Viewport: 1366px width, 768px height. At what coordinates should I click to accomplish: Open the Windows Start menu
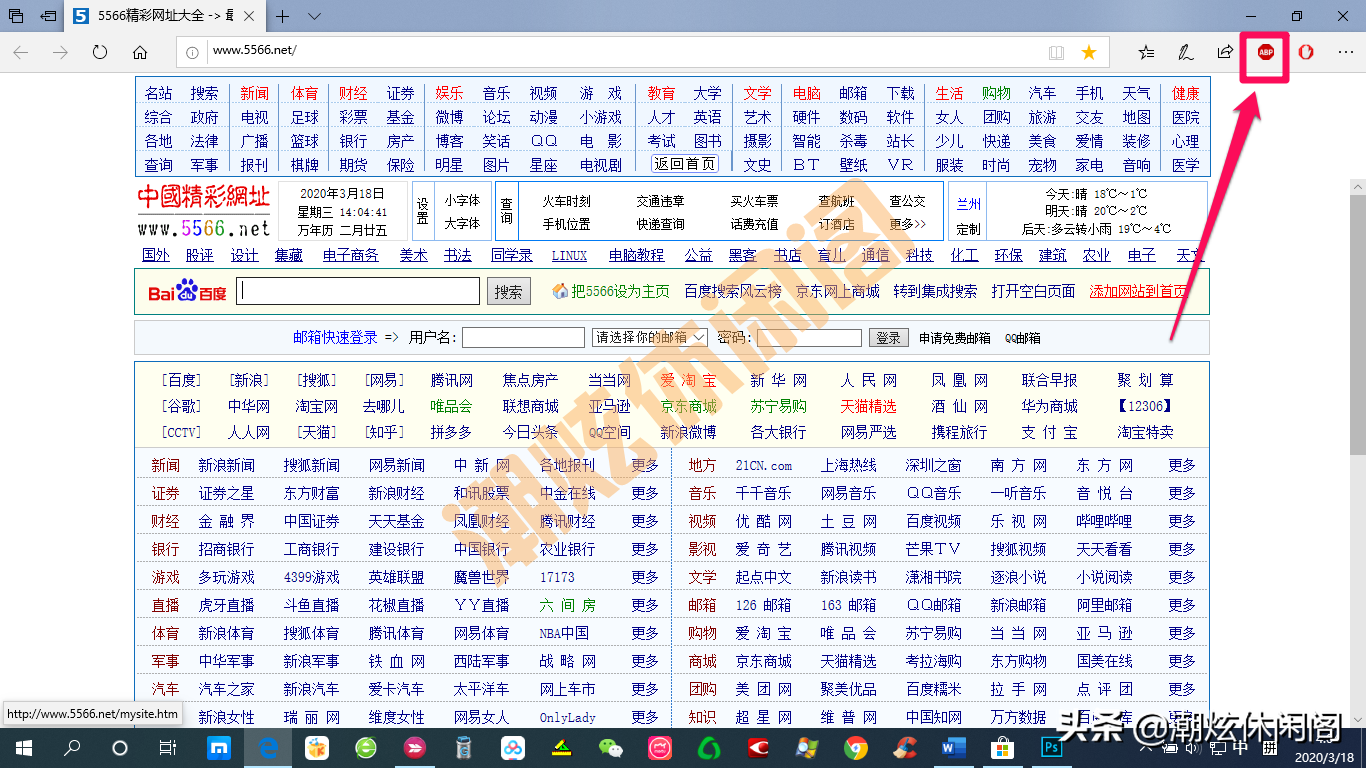point(22,748)
